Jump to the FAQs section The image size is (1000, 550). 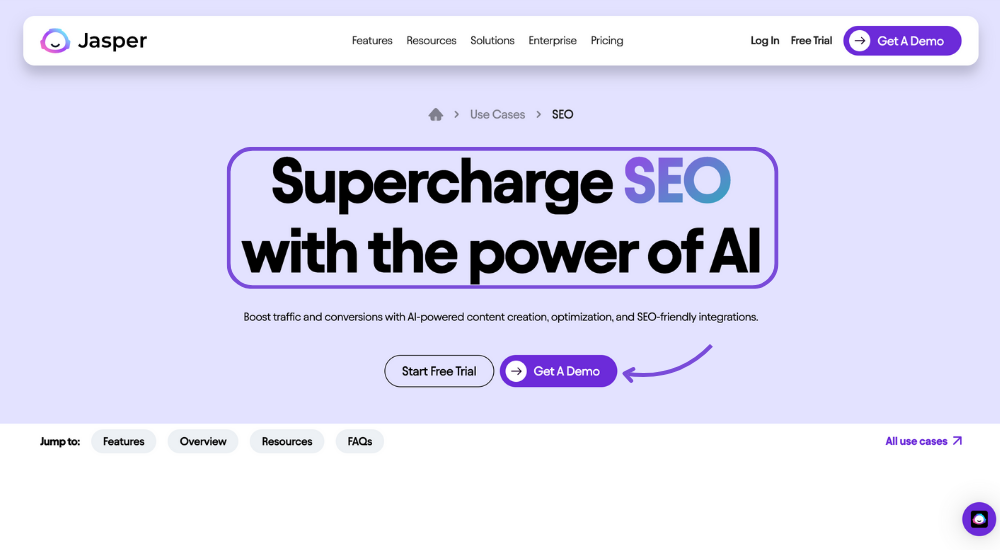point(360,442)
